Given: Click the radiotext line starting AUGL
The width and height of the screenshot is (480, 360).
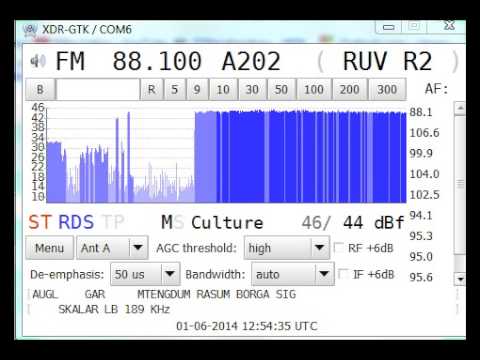Looking at the screenshot, I should click(x=164, y=294).
